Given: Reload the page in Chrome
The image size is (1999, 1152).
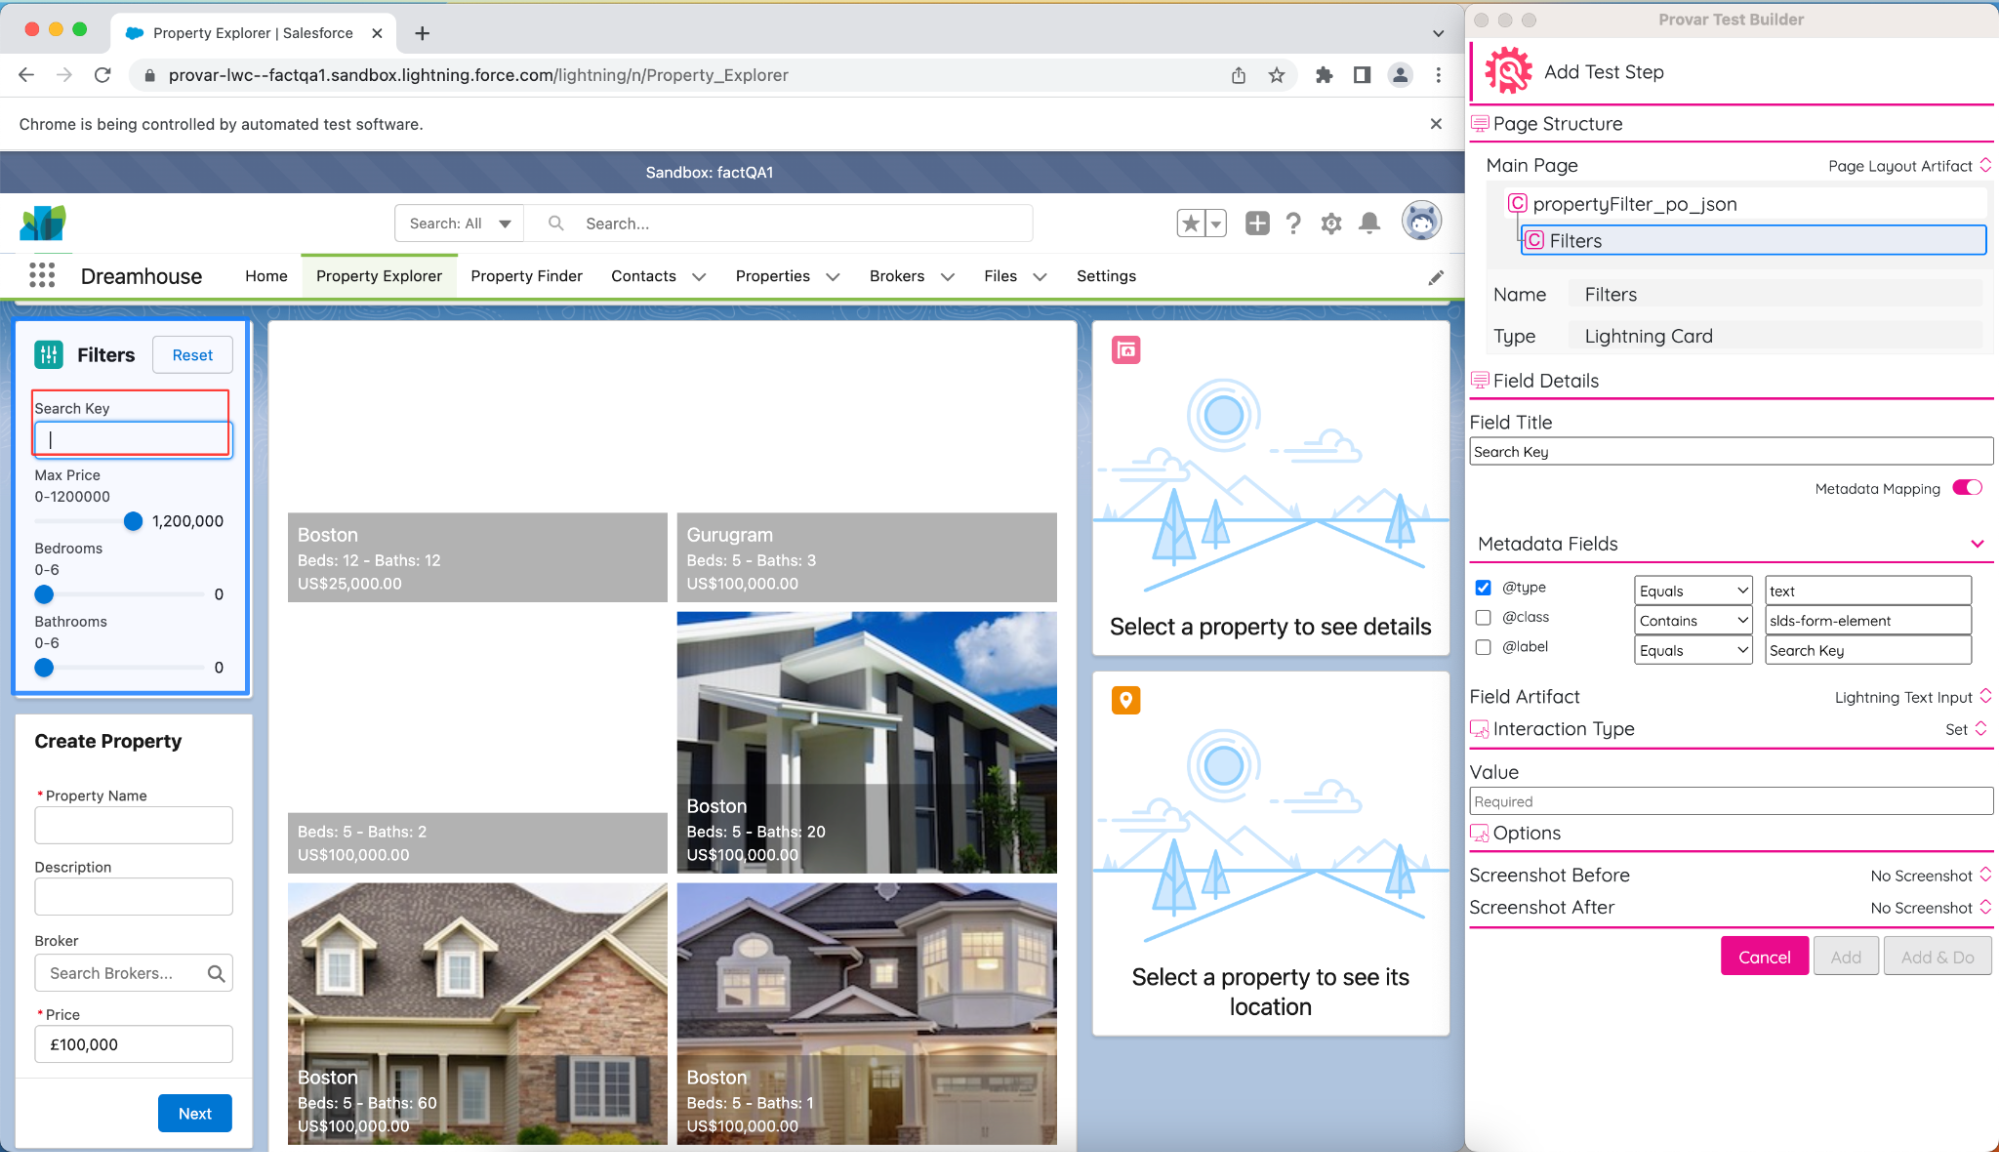Looking at the screenshot, I should coord(102,75).
